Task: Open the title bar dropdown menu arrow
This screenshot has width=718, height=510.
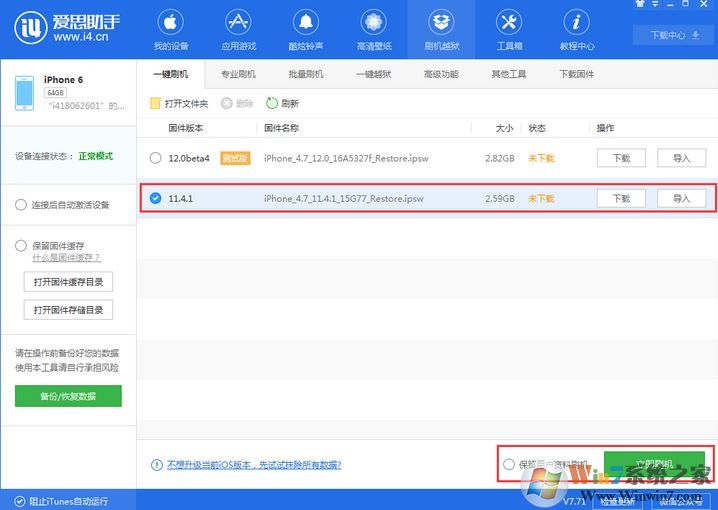Action: [656, 4]
